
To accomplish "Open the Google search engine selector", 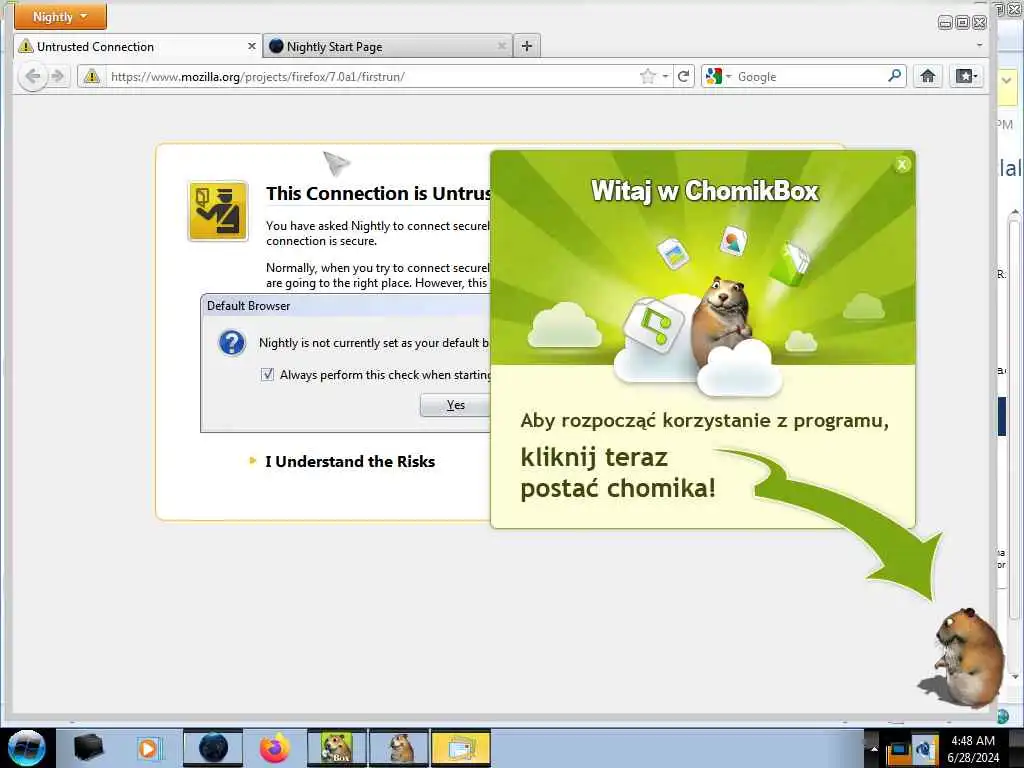I will point(718,76).
